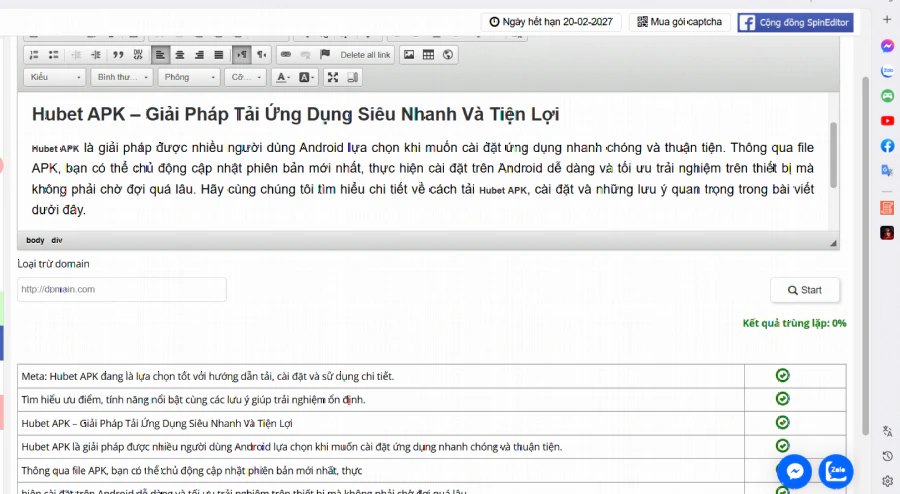Insert anchor flag
Screen dimensions: 900x494
pos(325,55)
